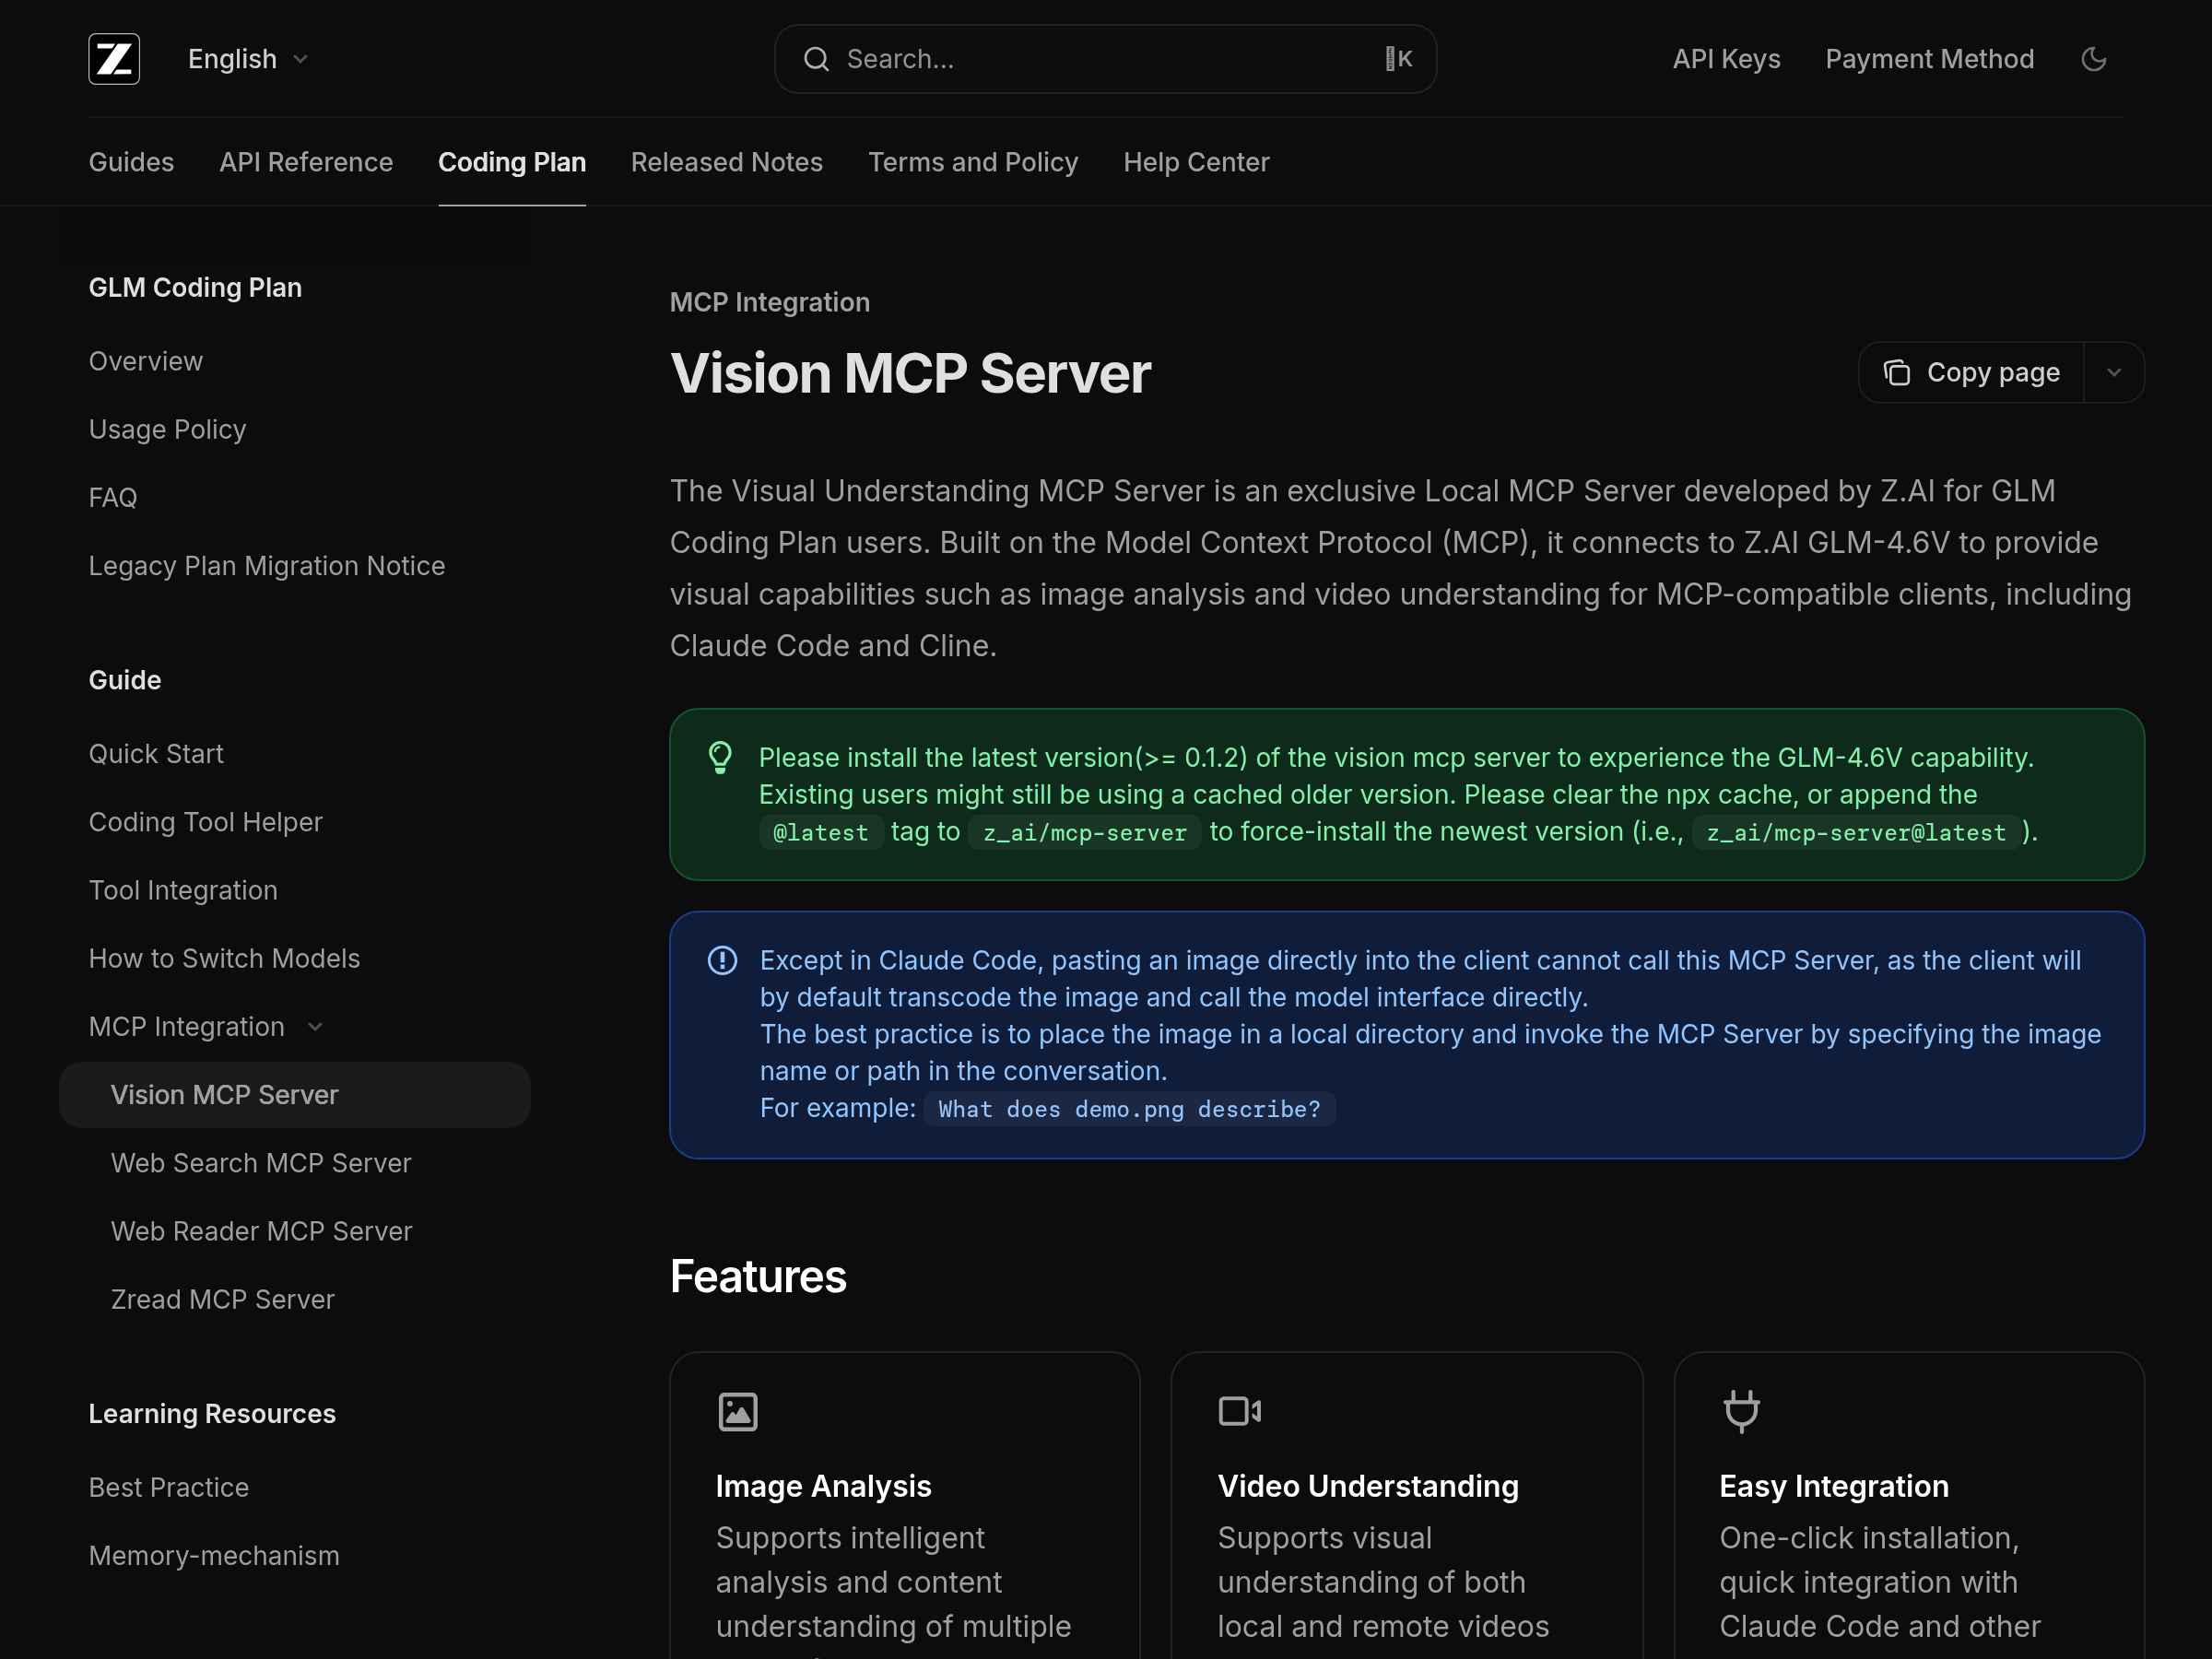Click the info circle icon in blue note
This screenshot has width=2212, height=1659.
click(722, 961)
